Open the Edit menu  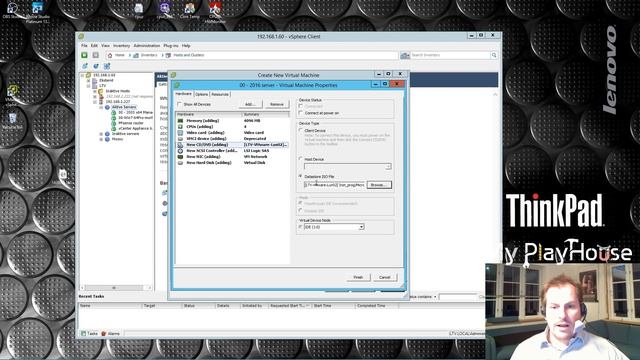click(x=94, y=46)
